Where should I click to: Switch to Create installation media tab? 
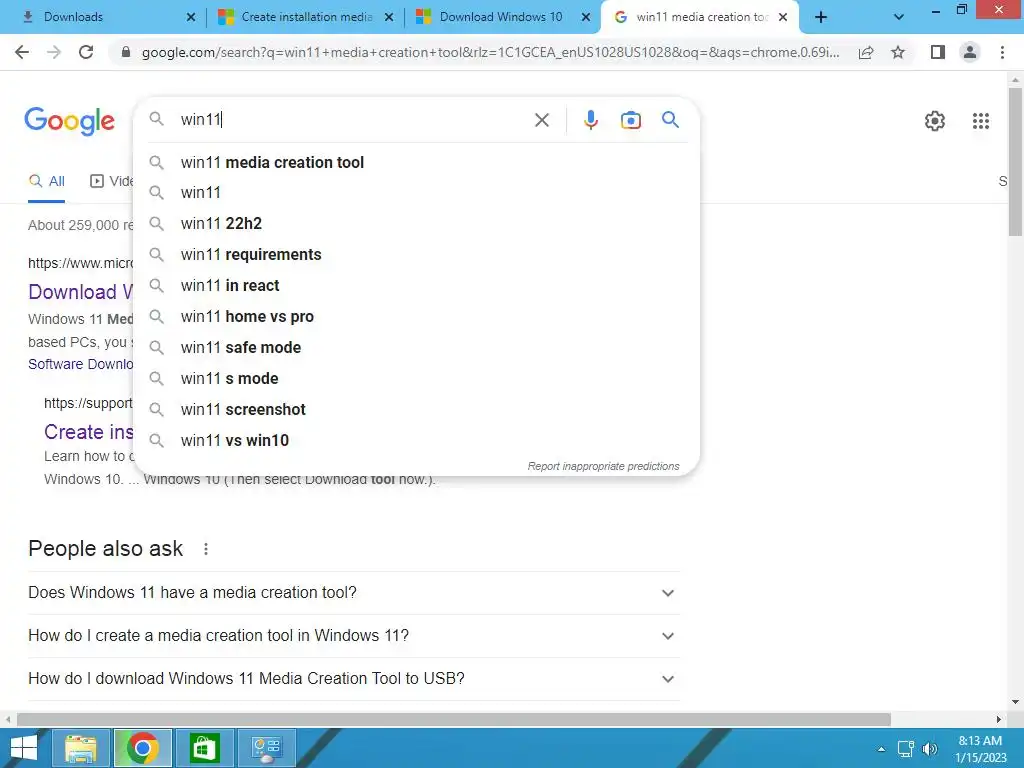pos(305,17)
